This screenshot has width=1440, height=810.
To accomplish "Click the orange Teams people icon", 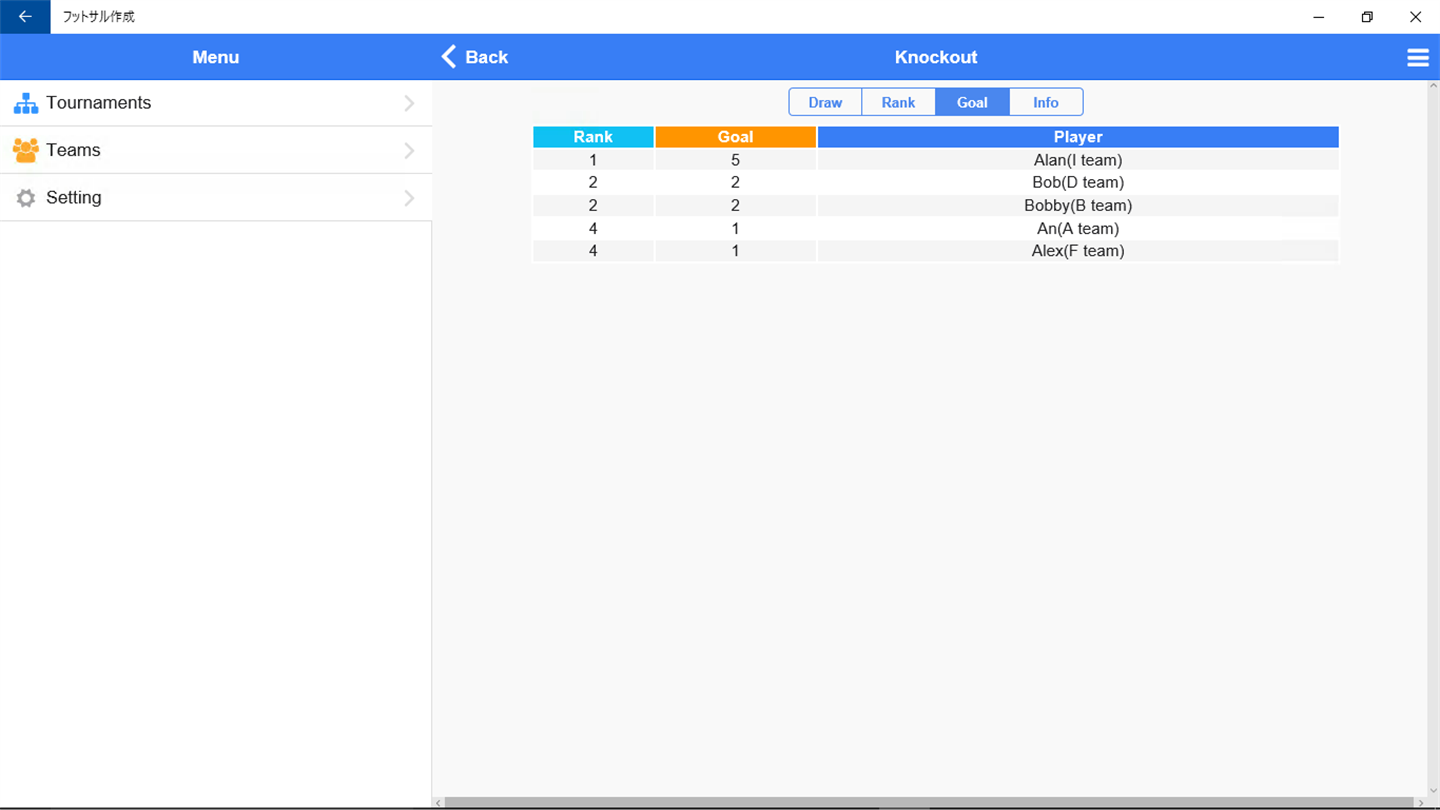I will (26, 150).
